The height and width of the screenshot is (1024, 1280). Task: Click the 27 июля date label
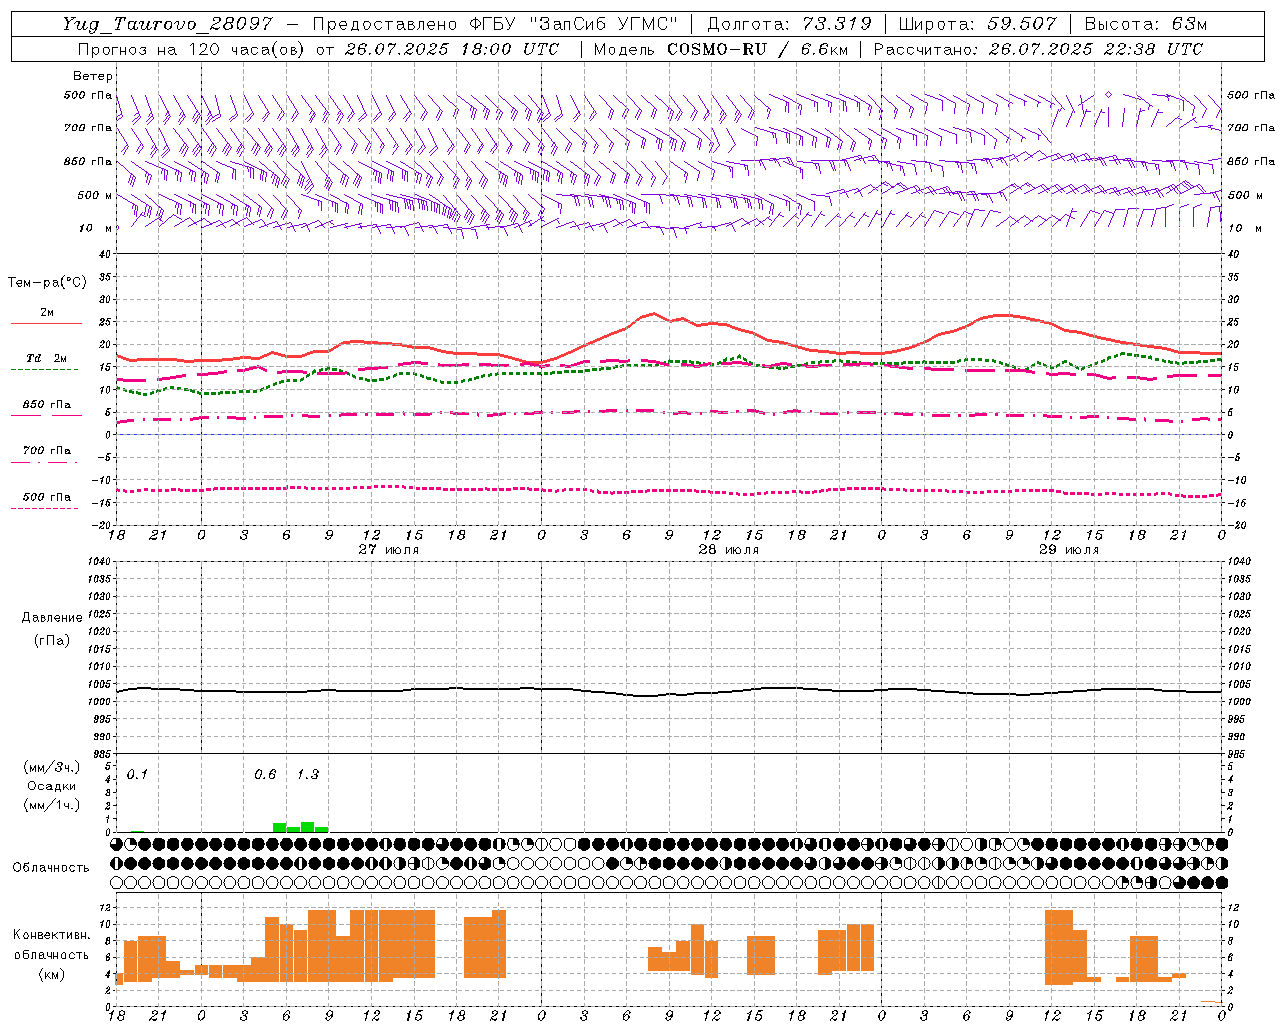(389, 549)
